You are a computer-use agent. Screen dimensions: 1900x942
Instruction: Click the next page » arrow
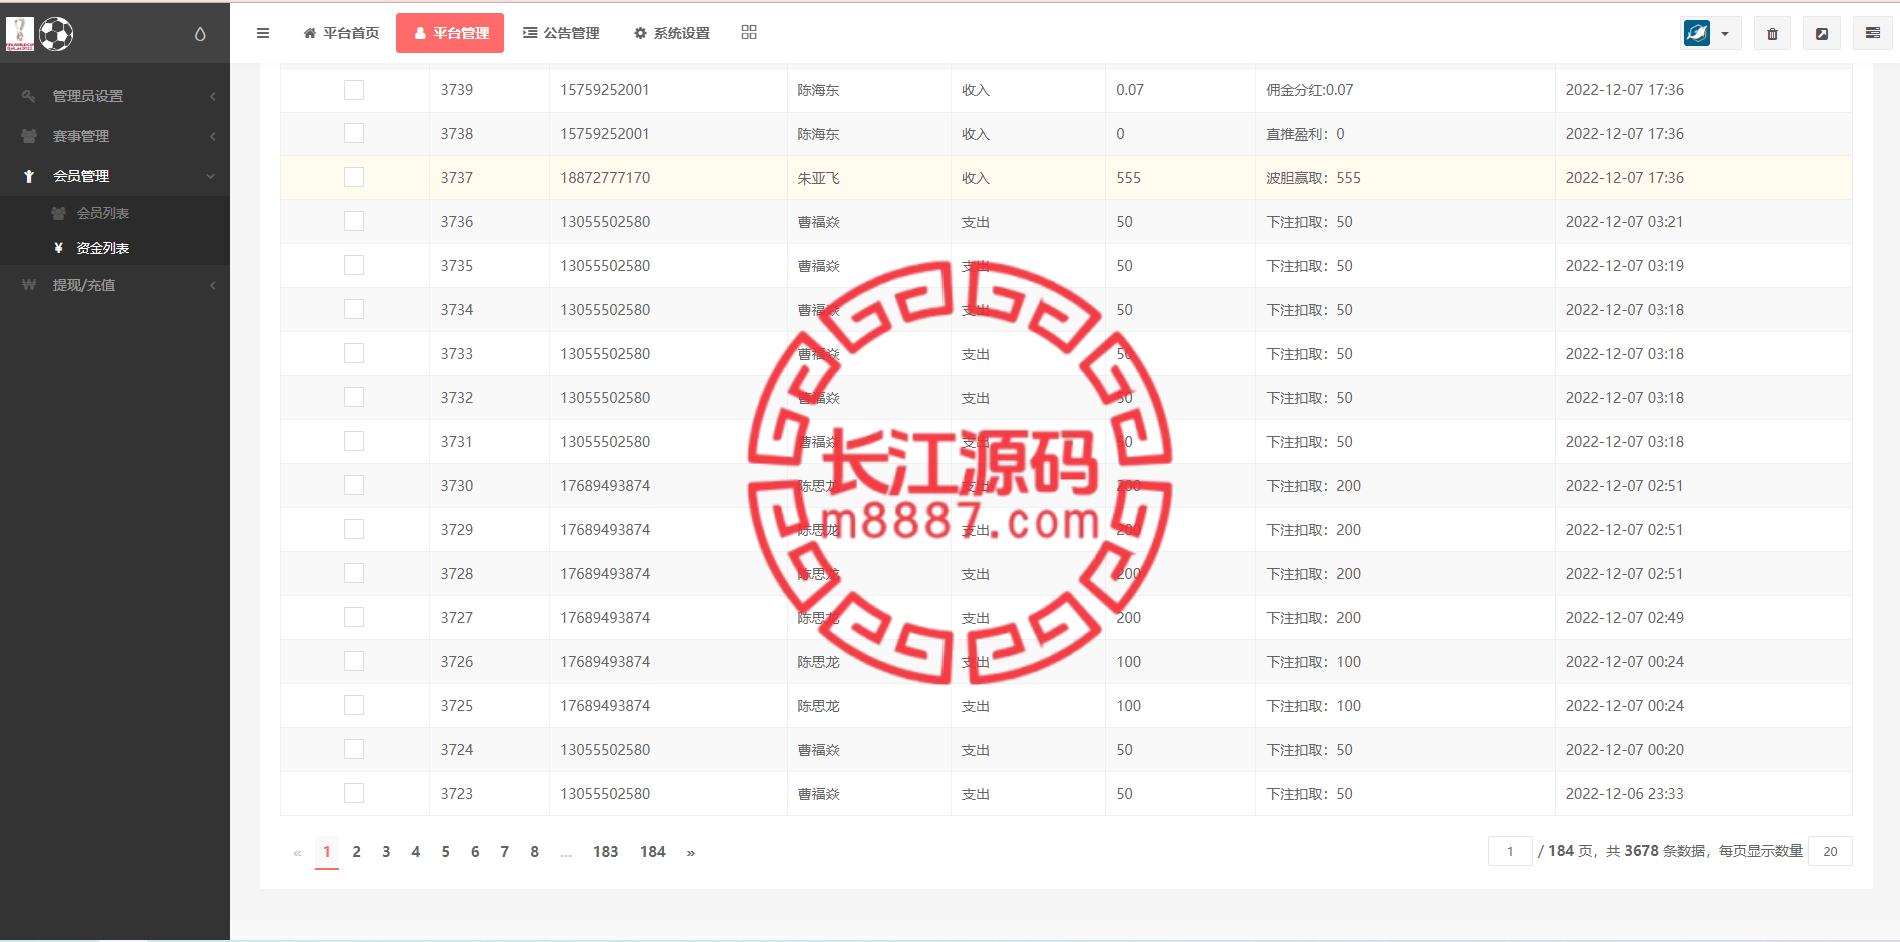click(x=691, y=853)
